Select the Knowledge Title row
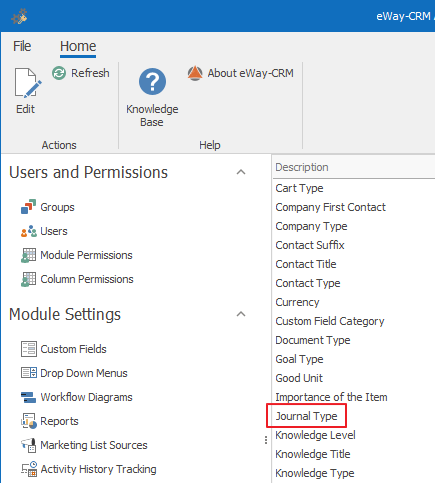Screen dimensions: 435x483 (x=353, y=454)
